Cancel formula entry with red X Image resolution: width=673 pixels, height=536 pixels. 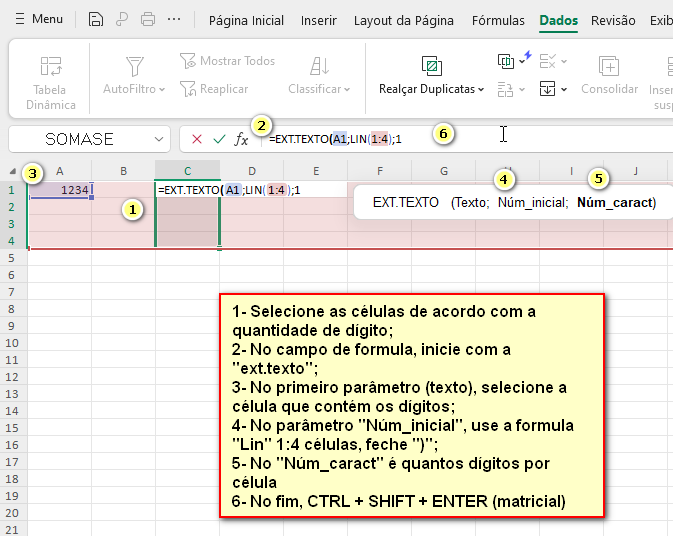197,139
